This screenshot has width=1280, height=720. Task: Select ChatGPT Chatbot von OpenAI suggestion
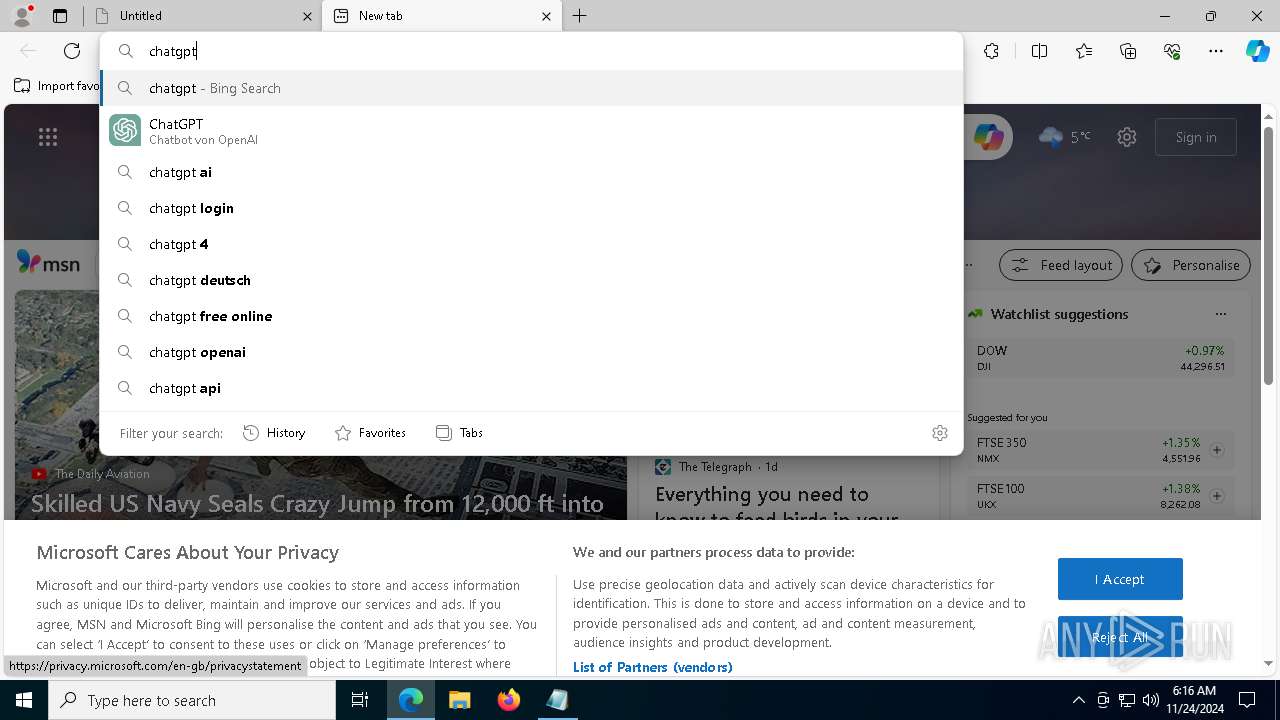(531, 130)
